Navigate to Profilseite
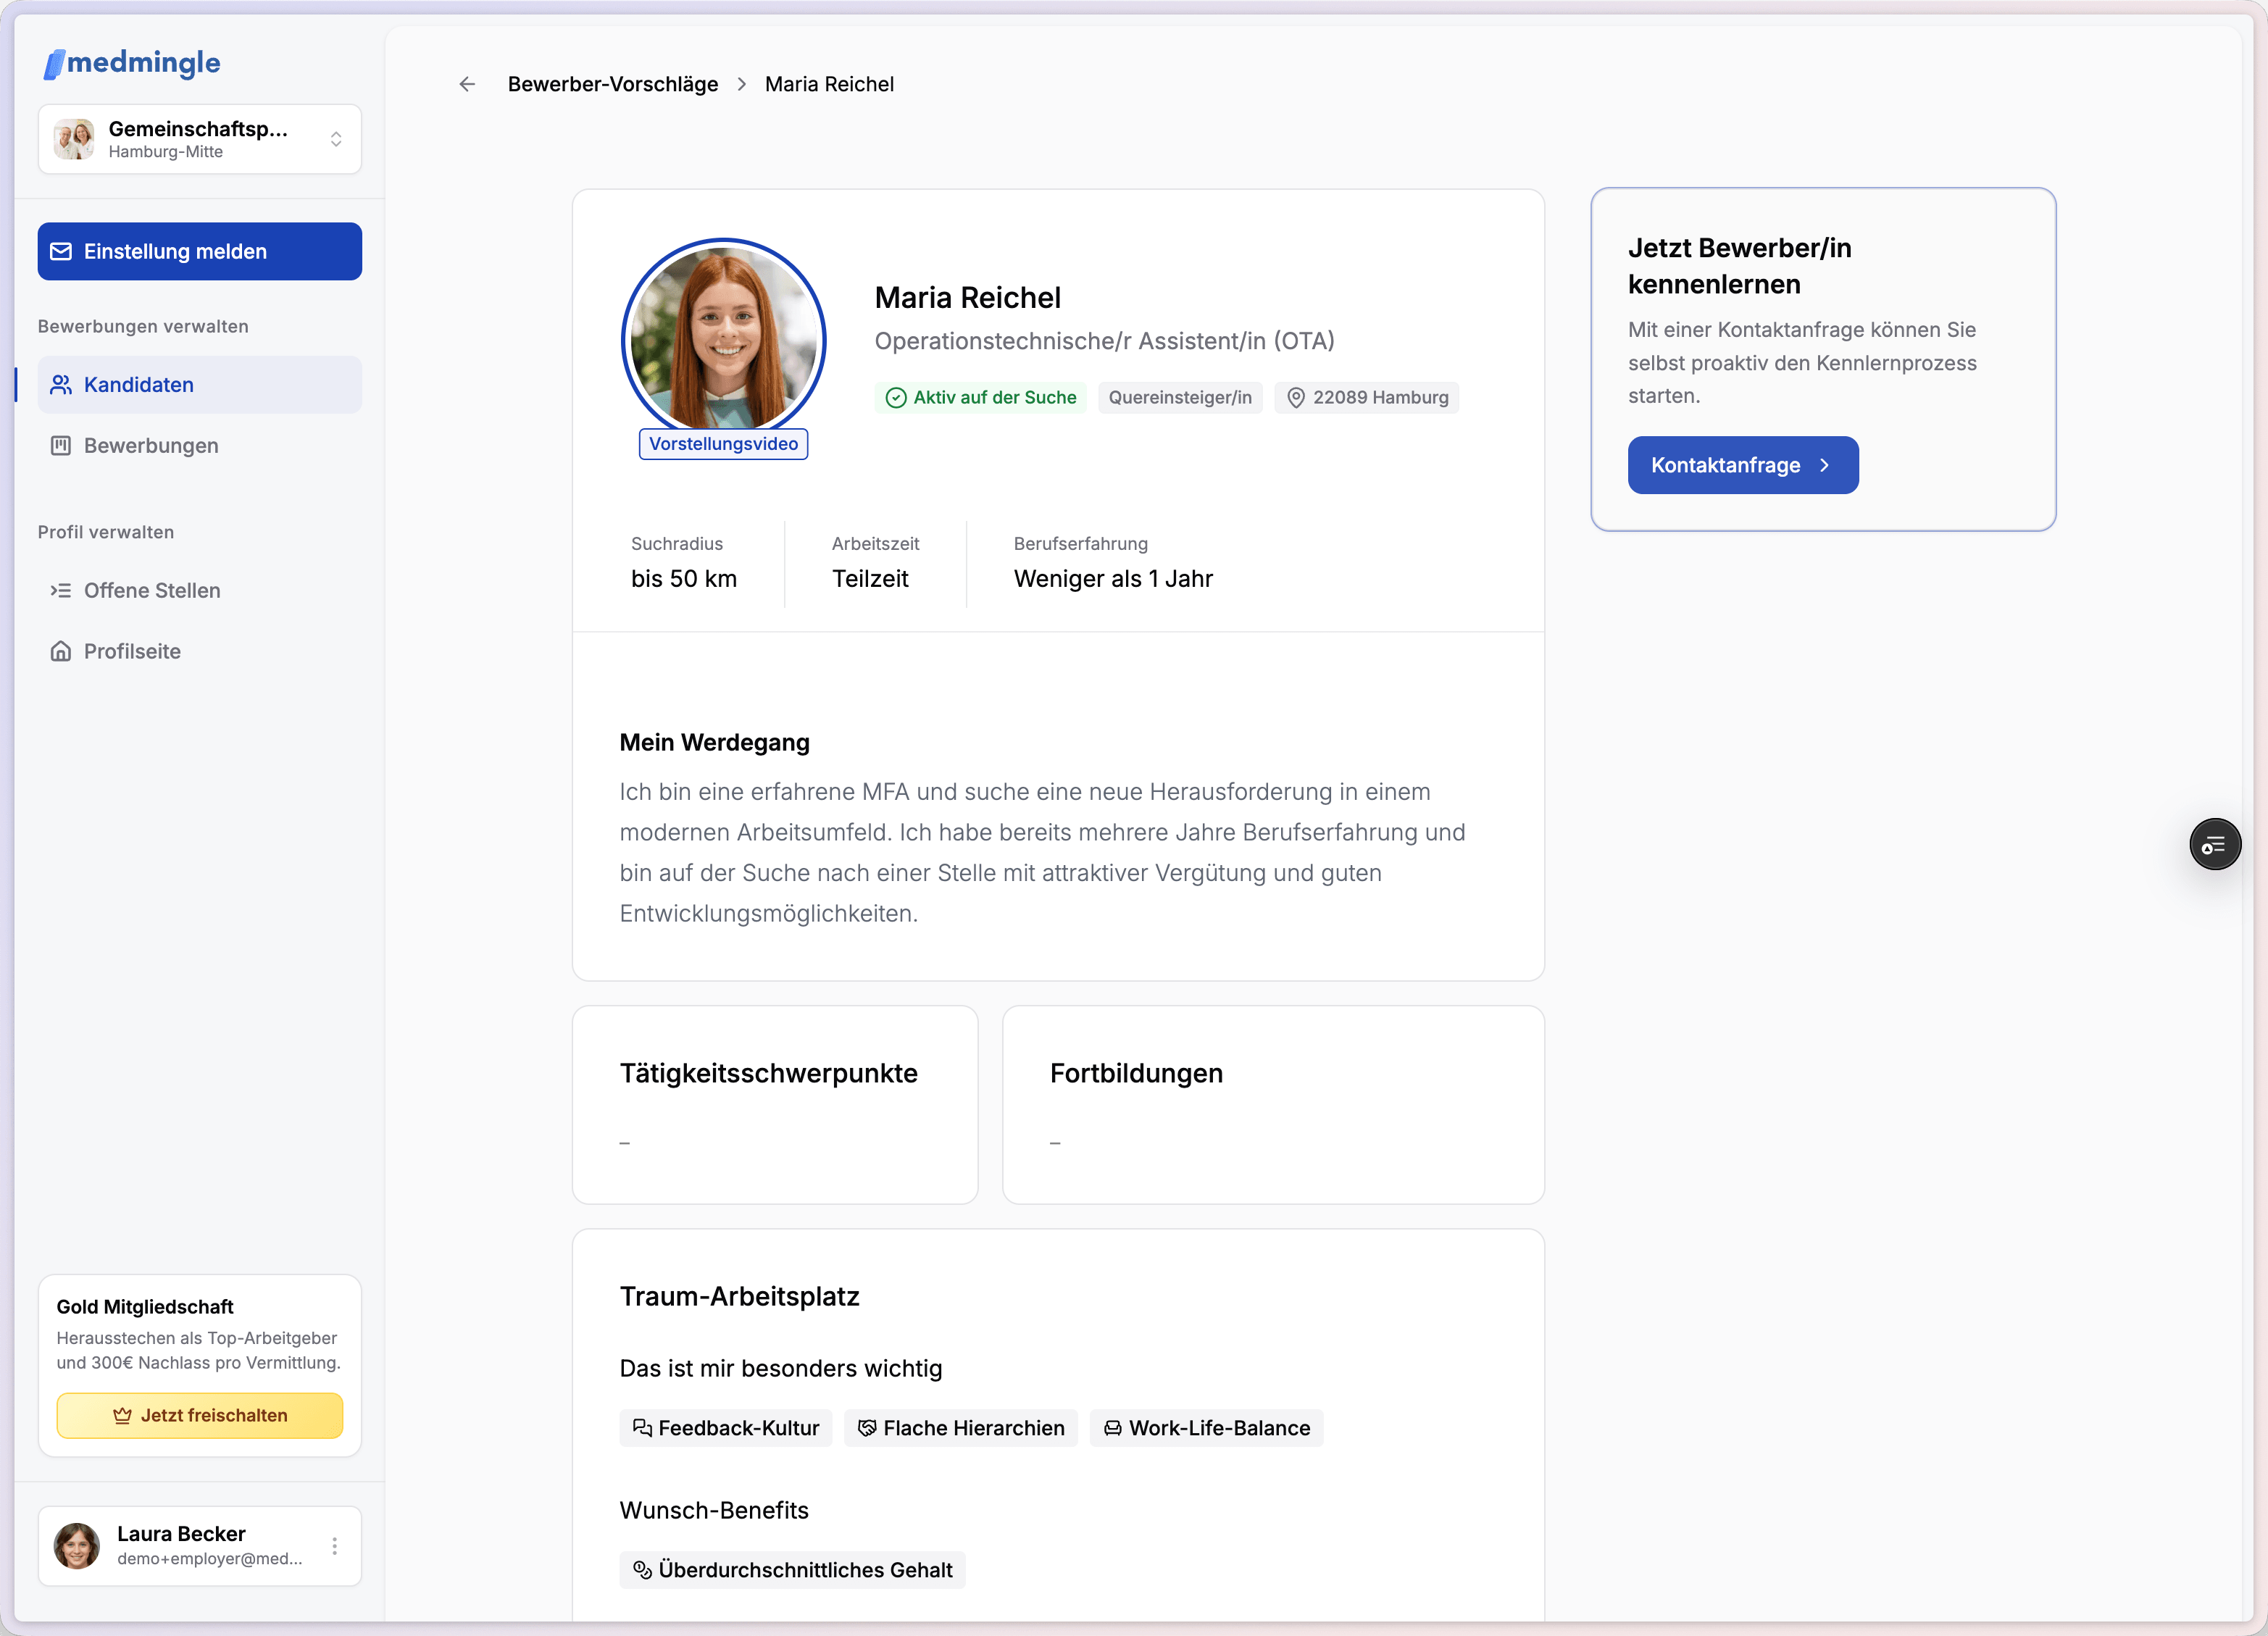Image resolution: width=2268 pixels, height=1636 pixels. (x=132, y=652)
